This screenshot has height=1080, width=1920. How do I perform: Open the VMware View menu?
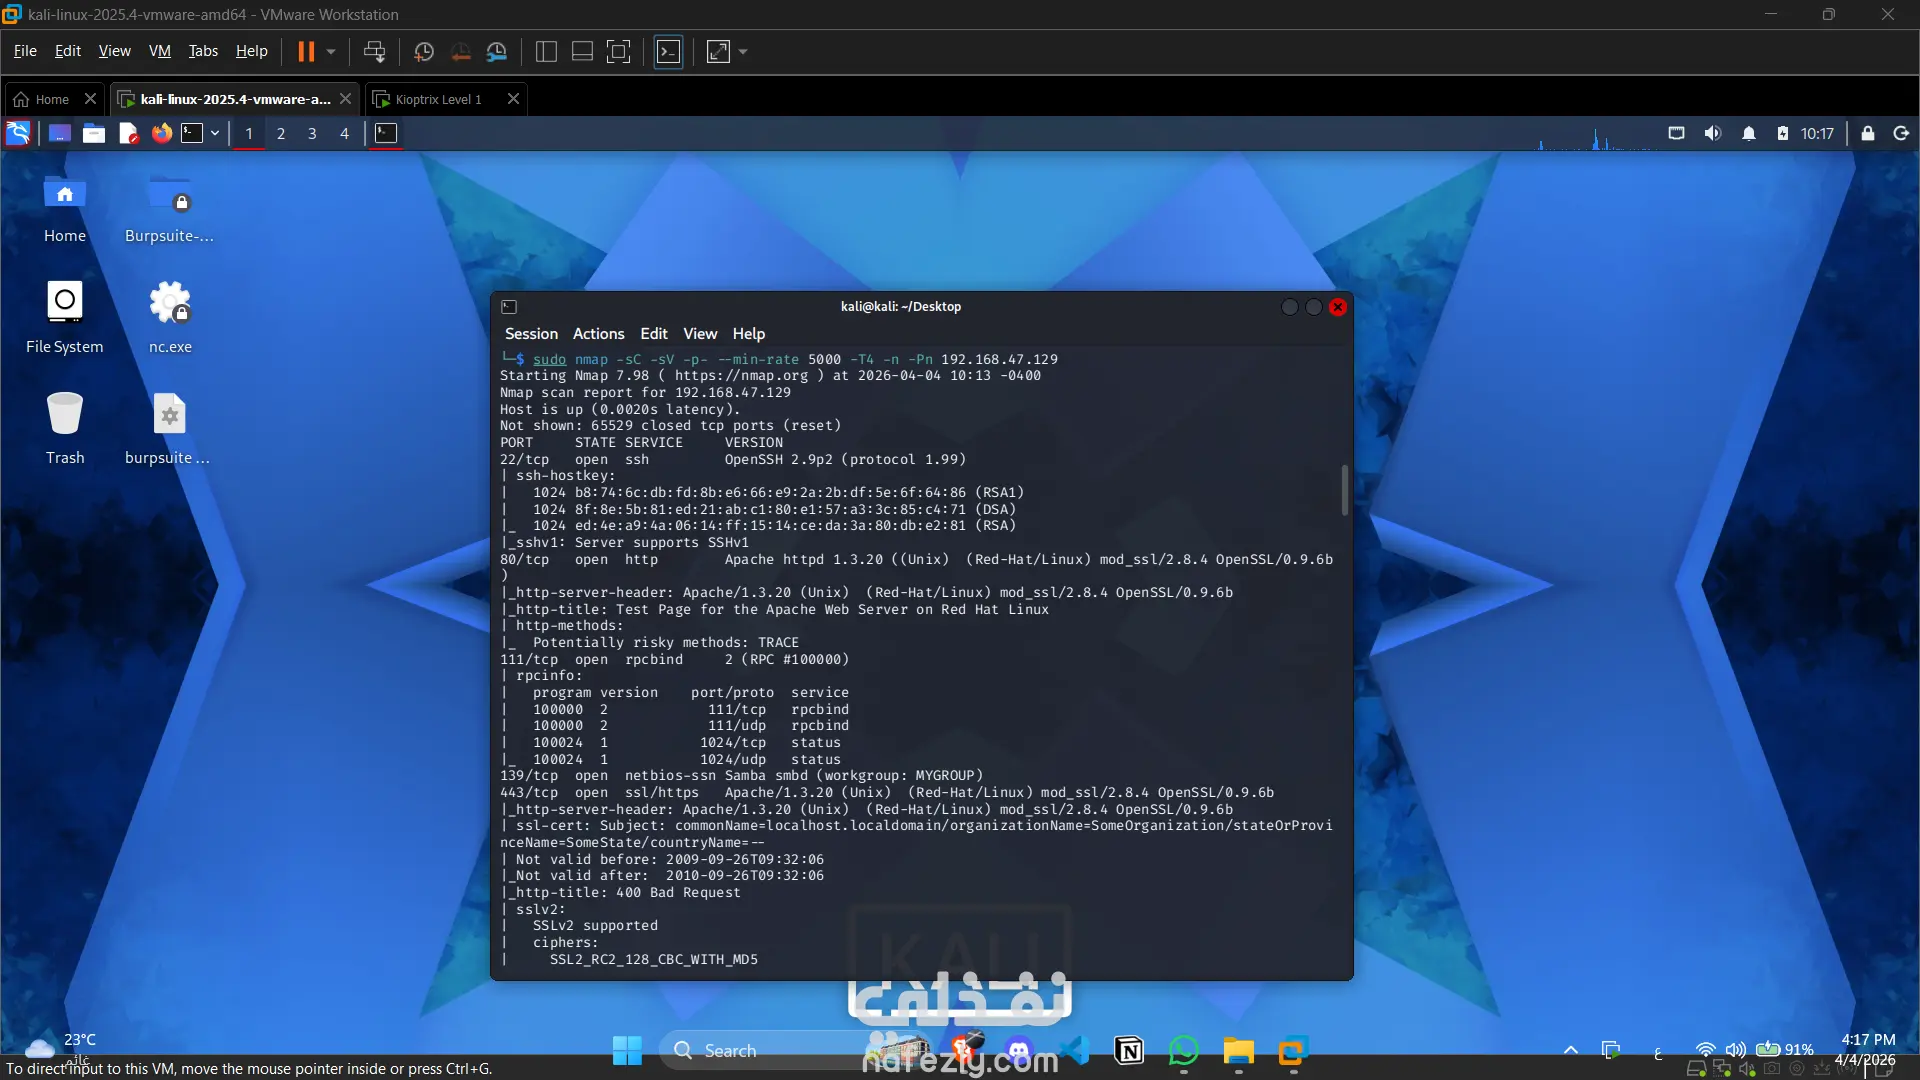pyautogui.click(x=114, y=51)
